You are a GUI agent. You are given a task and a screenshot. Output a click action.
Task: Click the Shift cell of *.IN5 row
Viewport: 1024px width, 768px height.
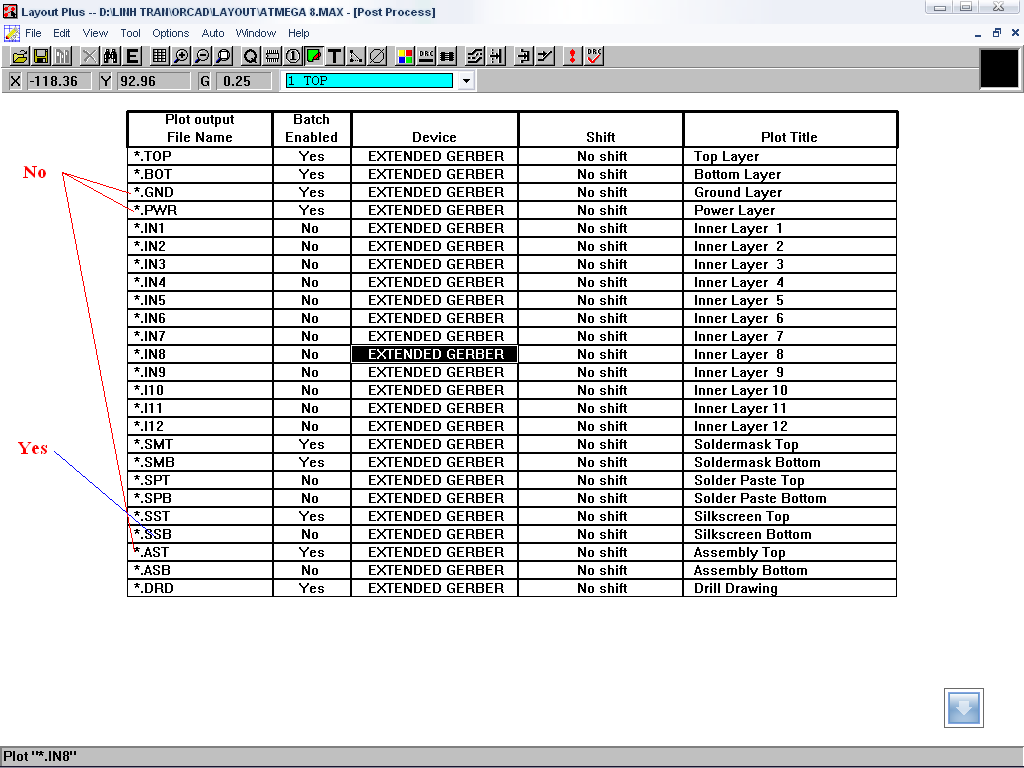(601, 300)
